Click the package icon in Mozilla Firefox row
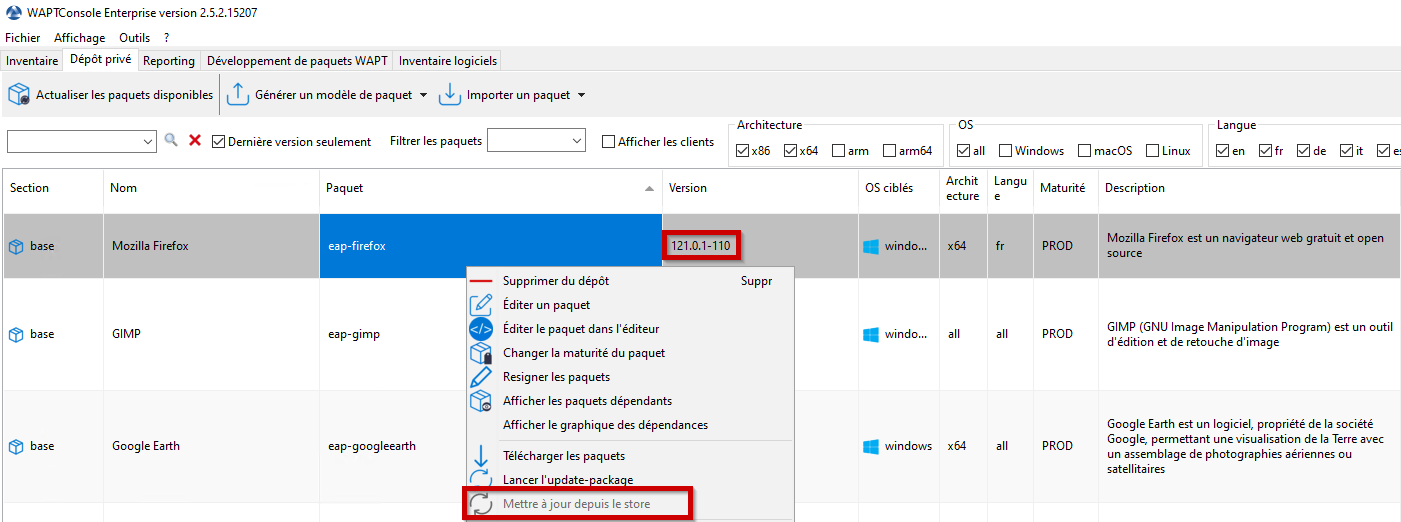 pyautogui.click(x=16, y=246)
